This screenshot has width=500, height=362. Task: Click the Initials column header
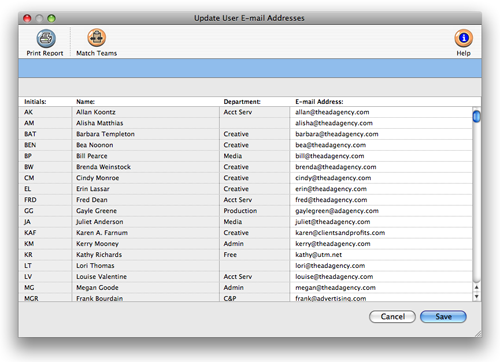tap(35, 102)
